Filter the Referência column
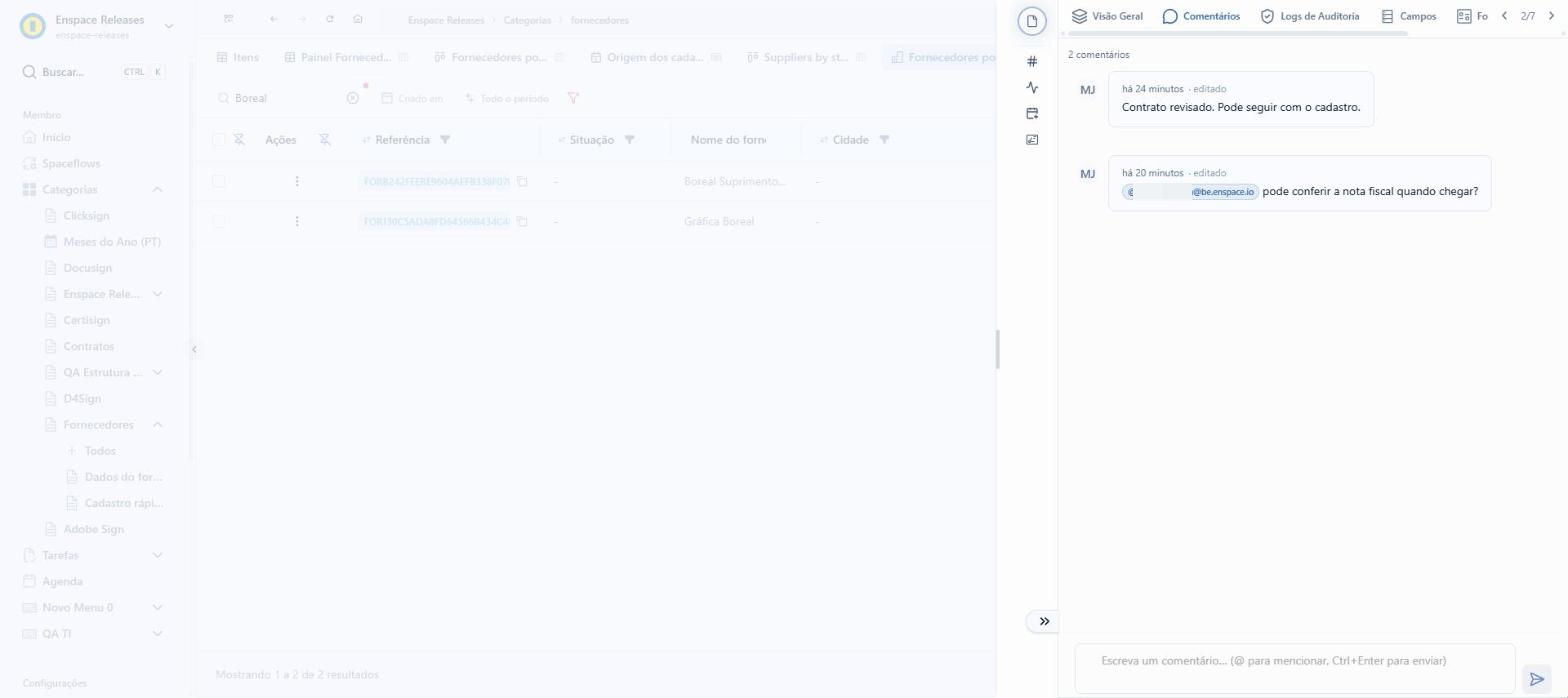 pyautogui.click(x=445, y=139)
